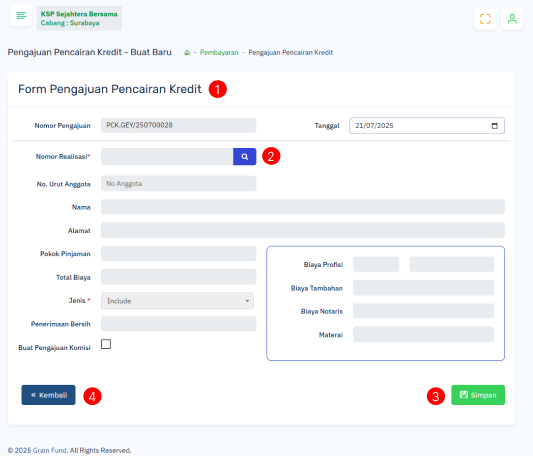Viewport: 533px width, 456px height.
Task: Open Grain Fund footer link
Action: 49,450
